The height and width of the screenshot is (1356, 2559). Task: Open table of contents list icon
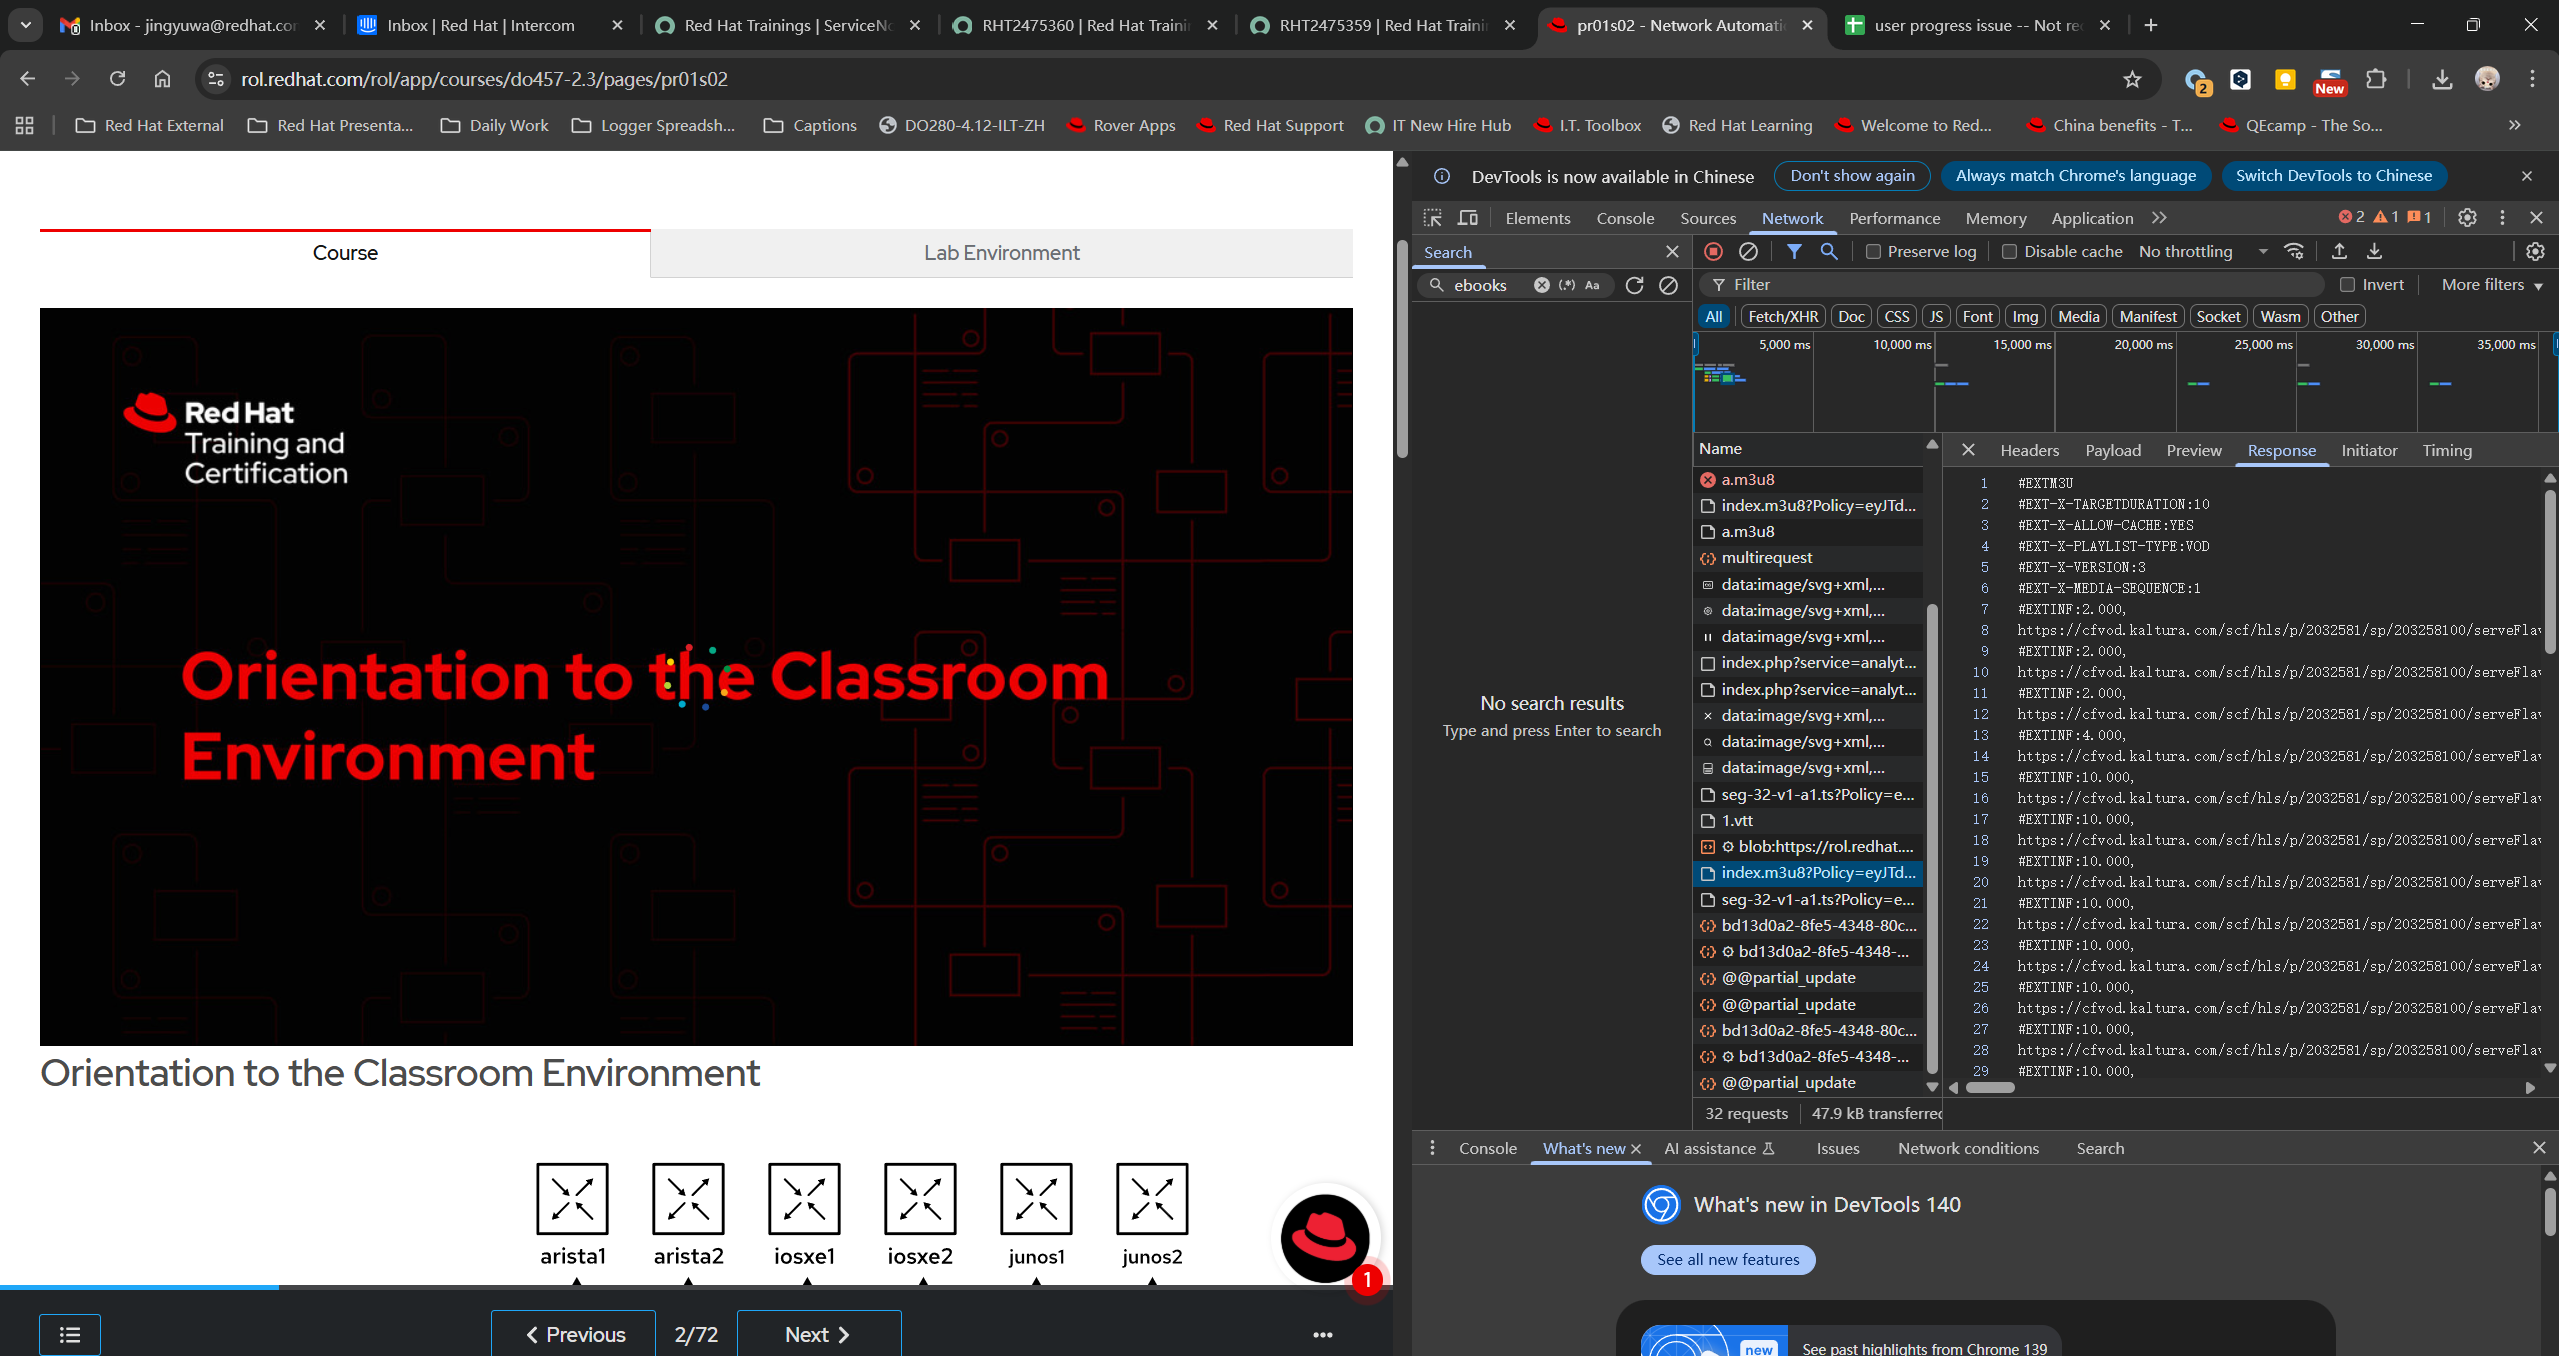(70, 1334)
